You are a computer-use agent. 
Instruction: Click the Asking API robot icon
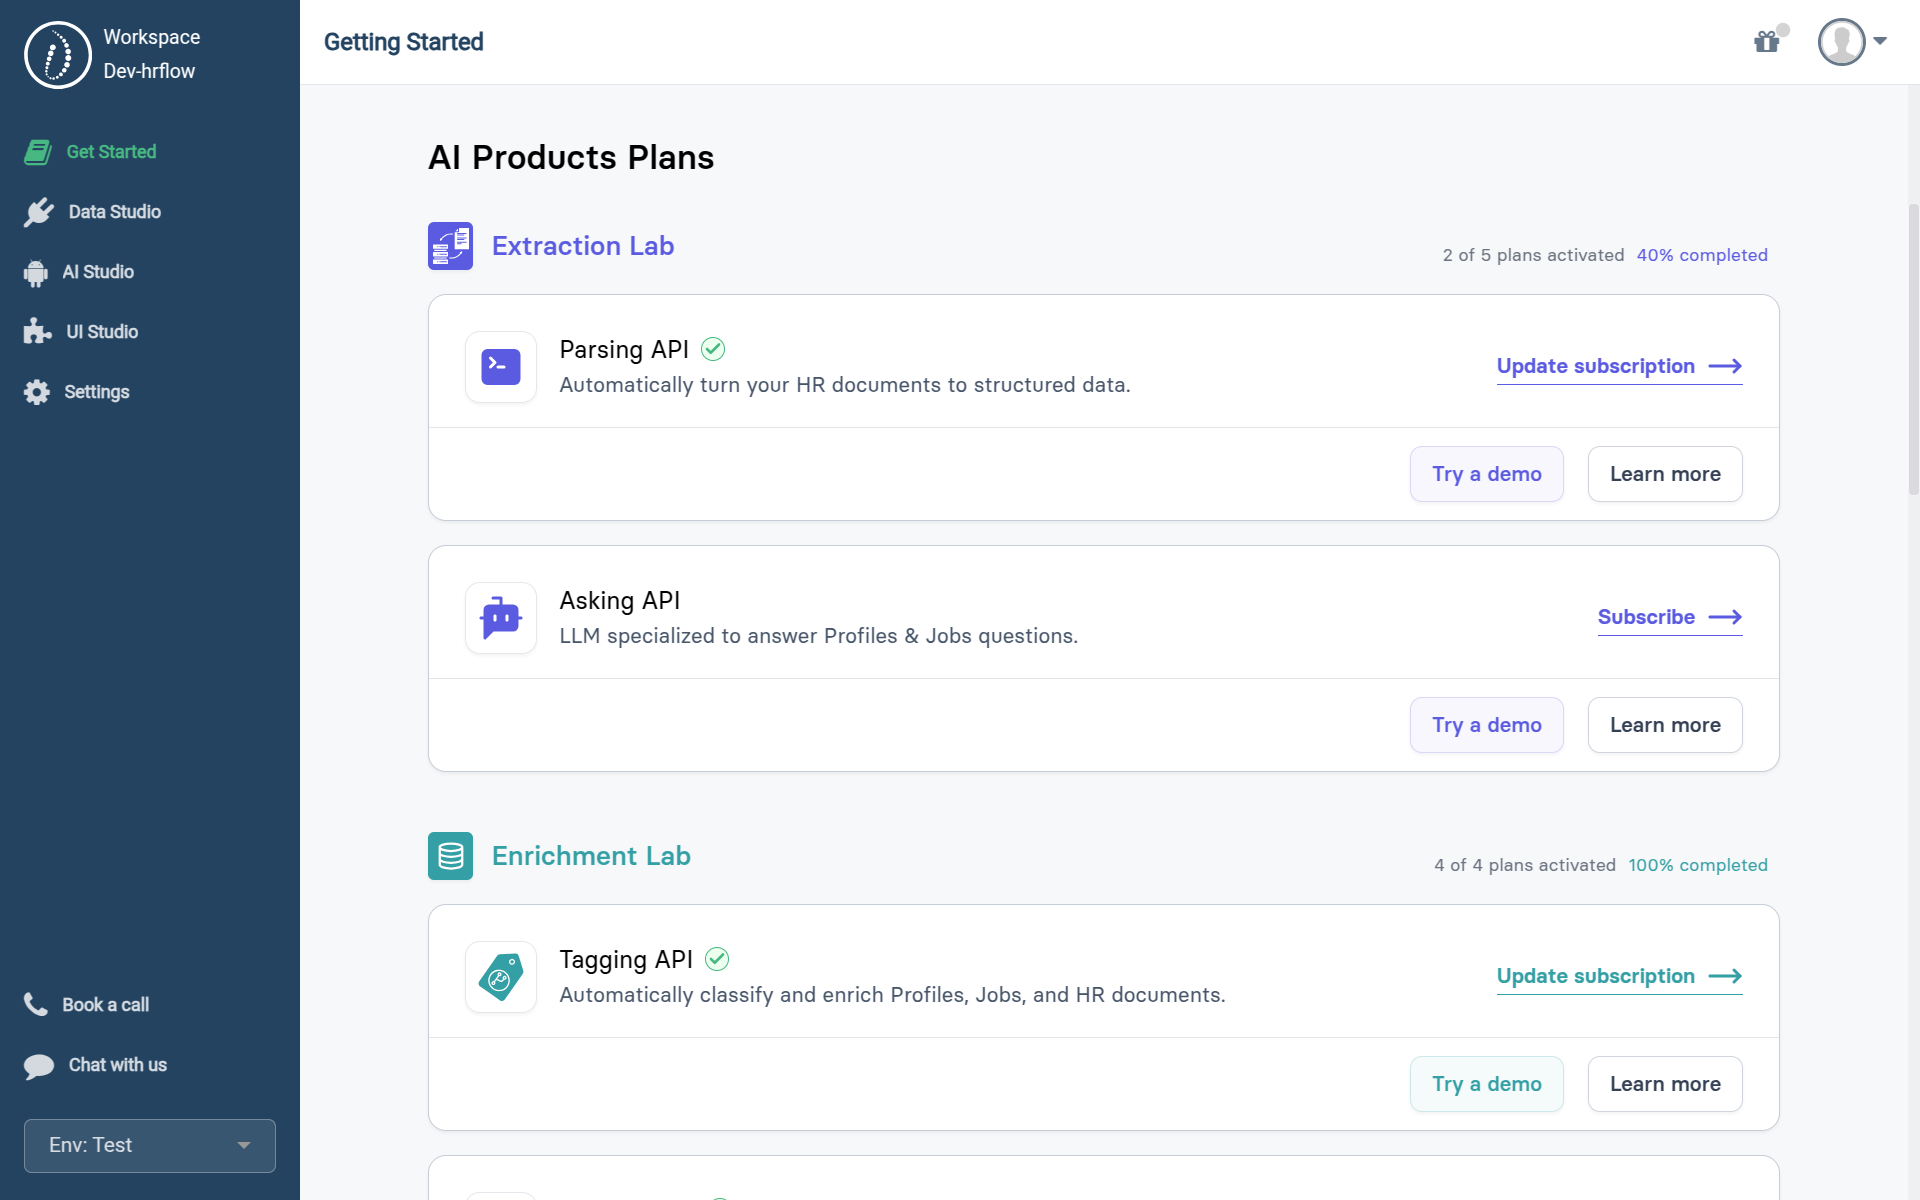click(x=501, y=618)
